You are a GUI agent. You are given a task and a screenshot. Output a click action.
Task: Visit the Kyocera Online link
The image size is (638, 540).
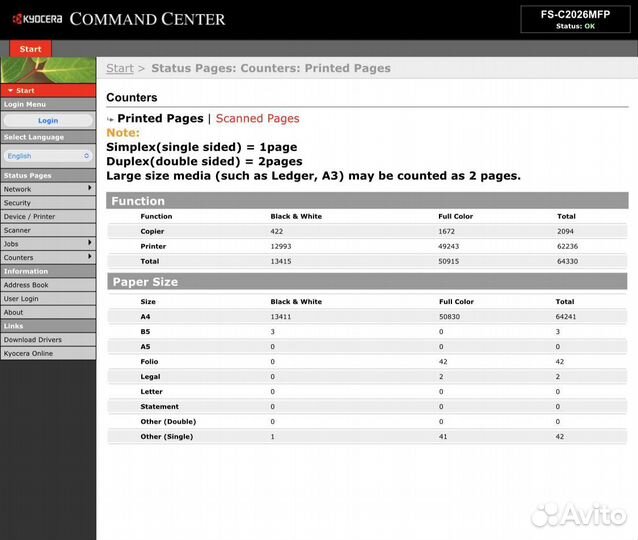point(48,353)
